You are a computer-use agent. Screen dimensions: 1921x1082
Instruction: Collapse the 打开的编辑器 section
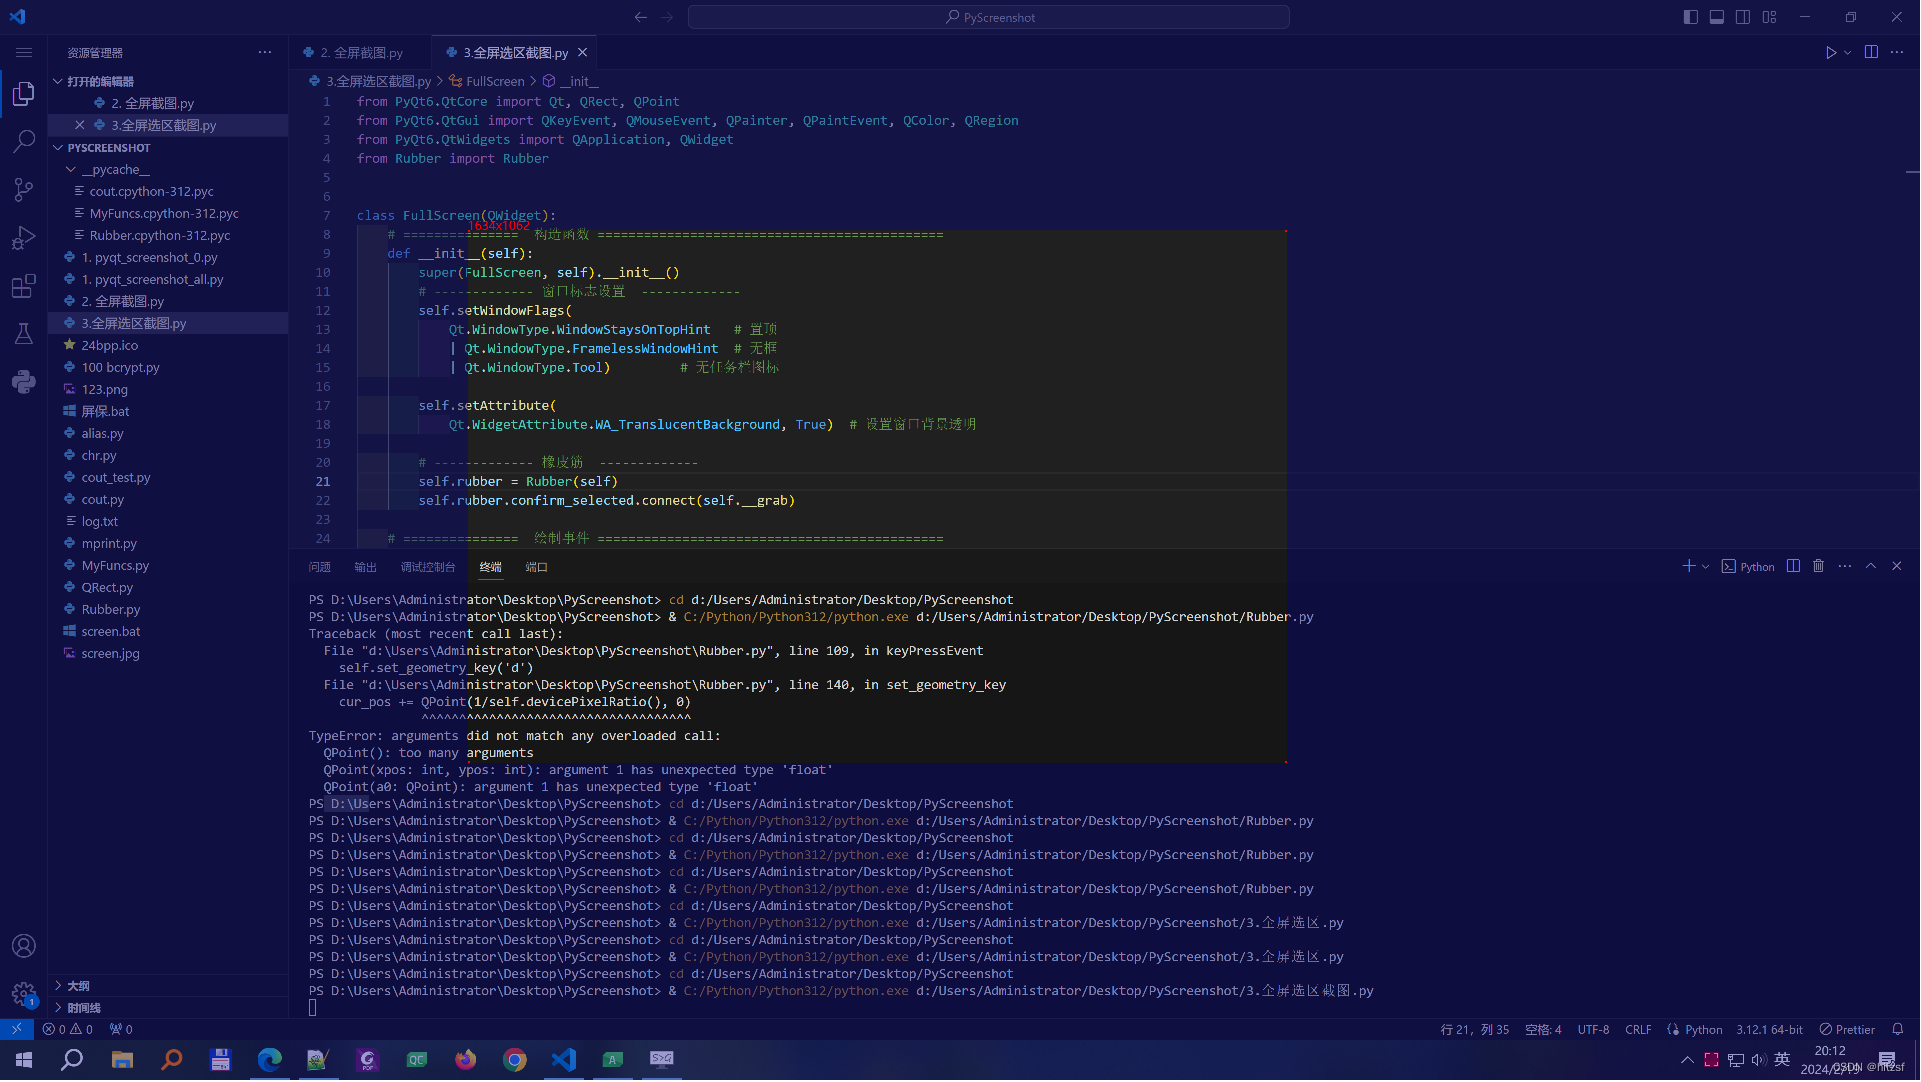click(x=58, y=82)
